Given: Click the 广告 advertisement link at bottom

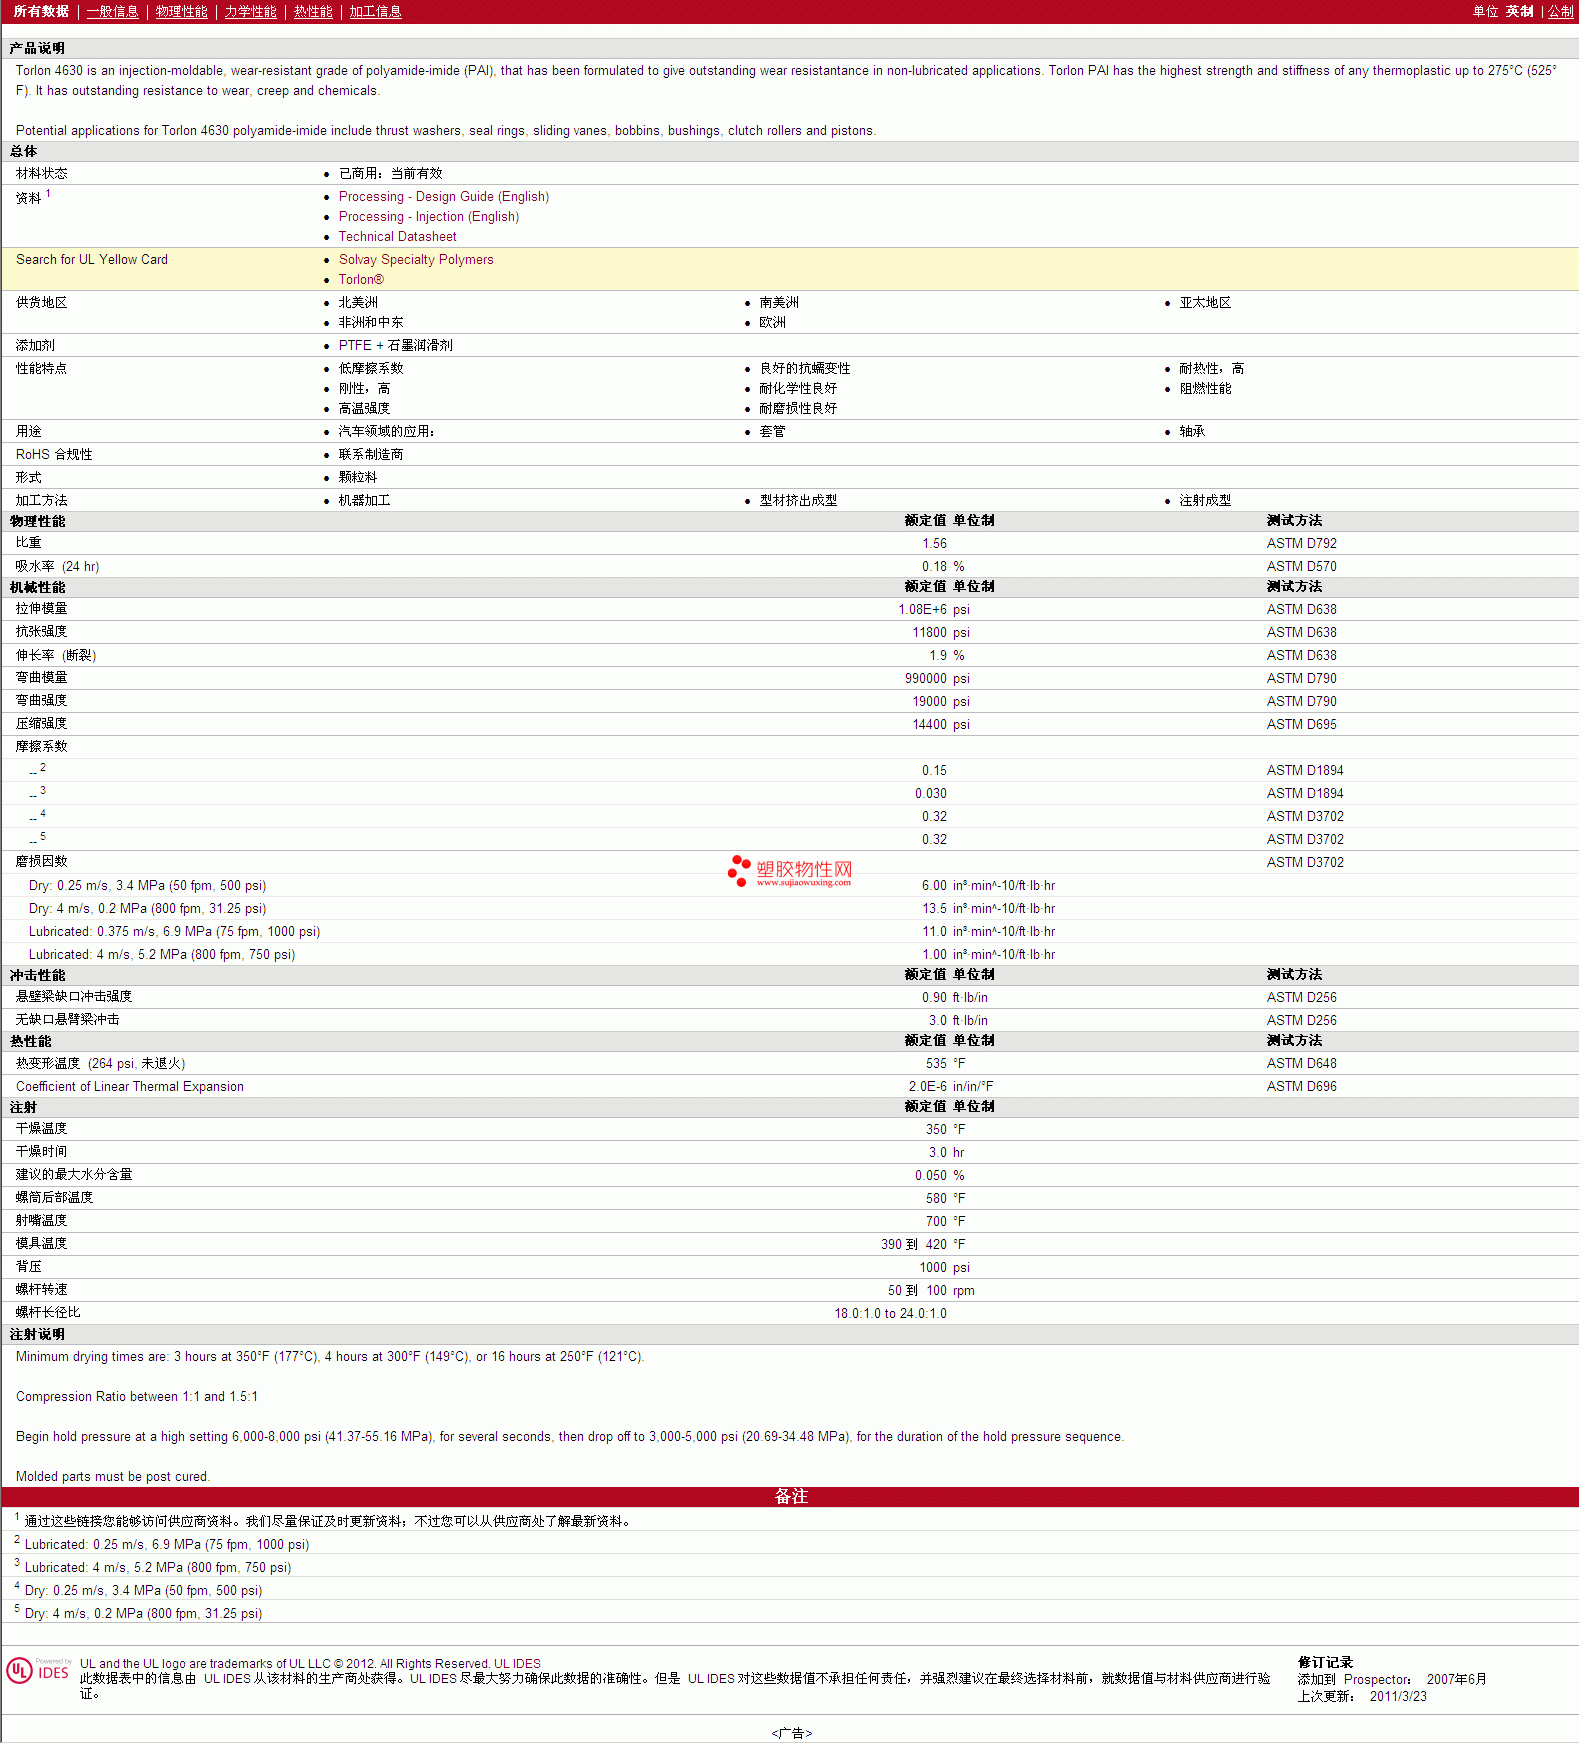Looking at the screenshot, I should tap(792, 1733).
